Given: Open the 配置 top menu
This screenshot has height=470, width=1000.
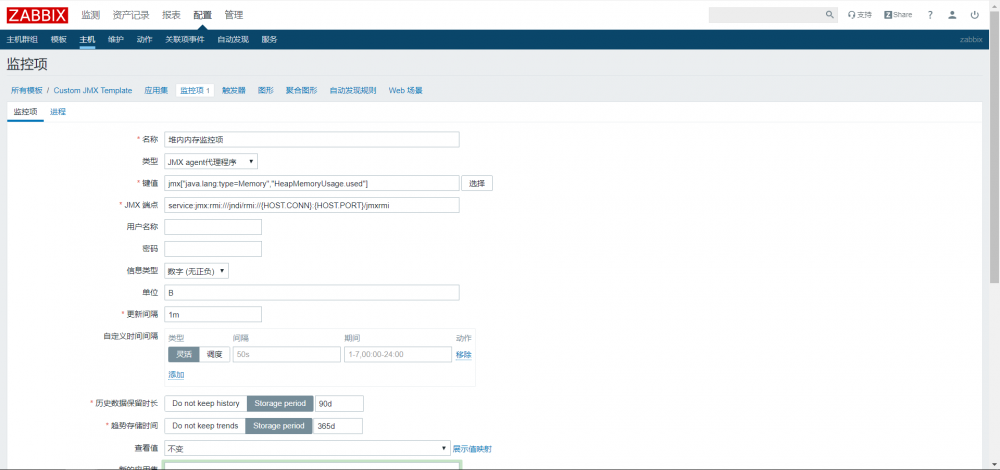Looking at the screenshot, I should pyautogui.click(x=202, y=15).
